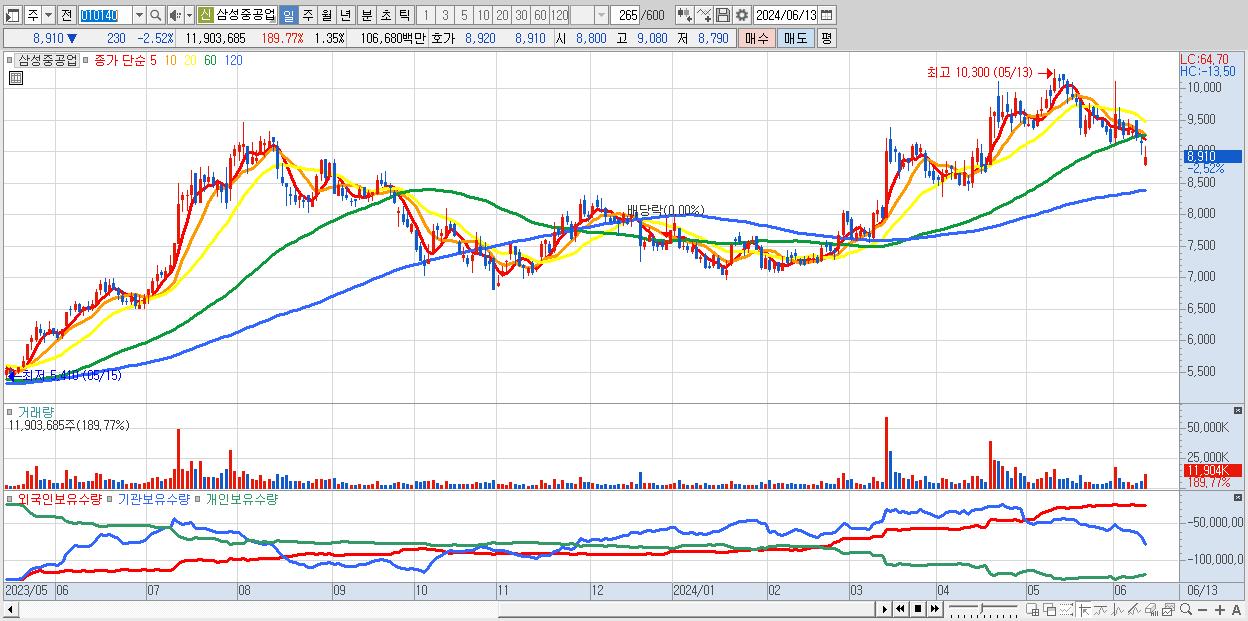Screen dimensions: 1248x621
Task: Click the green '신' badge icon
Action: coord(205,16)
